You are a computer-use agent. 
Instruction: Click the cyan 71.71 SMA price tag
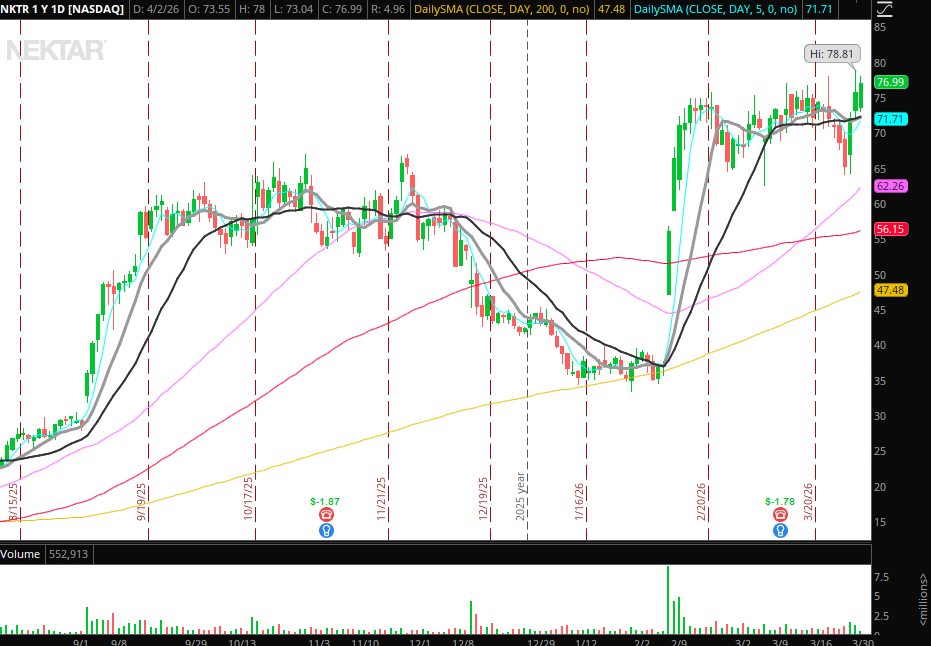coord(889,119)
